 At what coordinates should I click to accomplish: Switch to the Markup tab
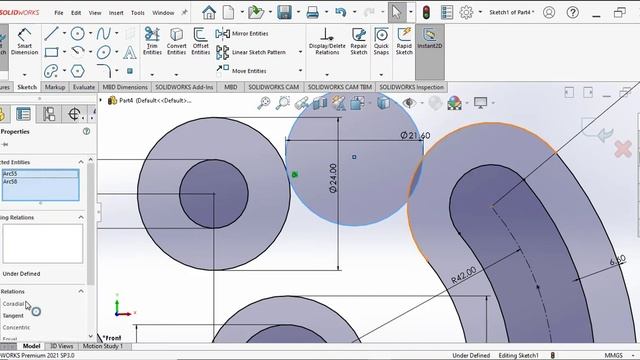[55, 87]
